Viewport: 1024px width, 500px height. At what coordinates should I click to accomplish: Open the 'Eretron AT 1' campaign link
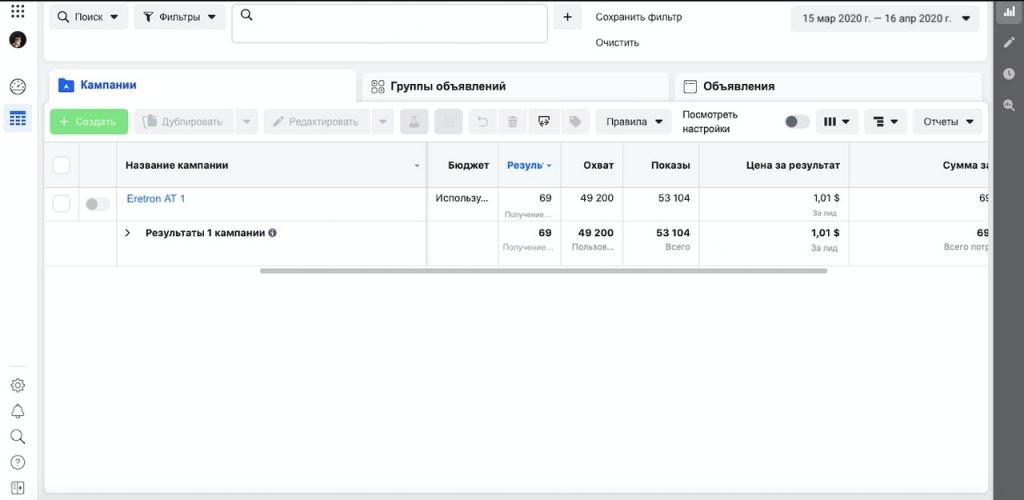[x=156, y=199]
